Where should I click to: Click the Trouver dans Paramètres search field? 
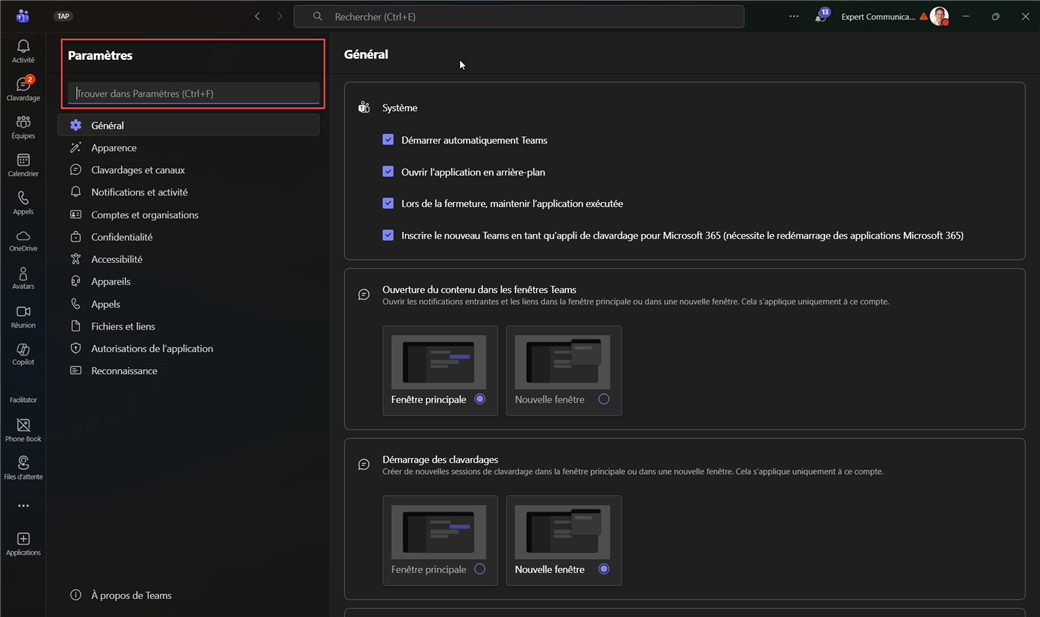pyautogui.click(x=194, y=94)
